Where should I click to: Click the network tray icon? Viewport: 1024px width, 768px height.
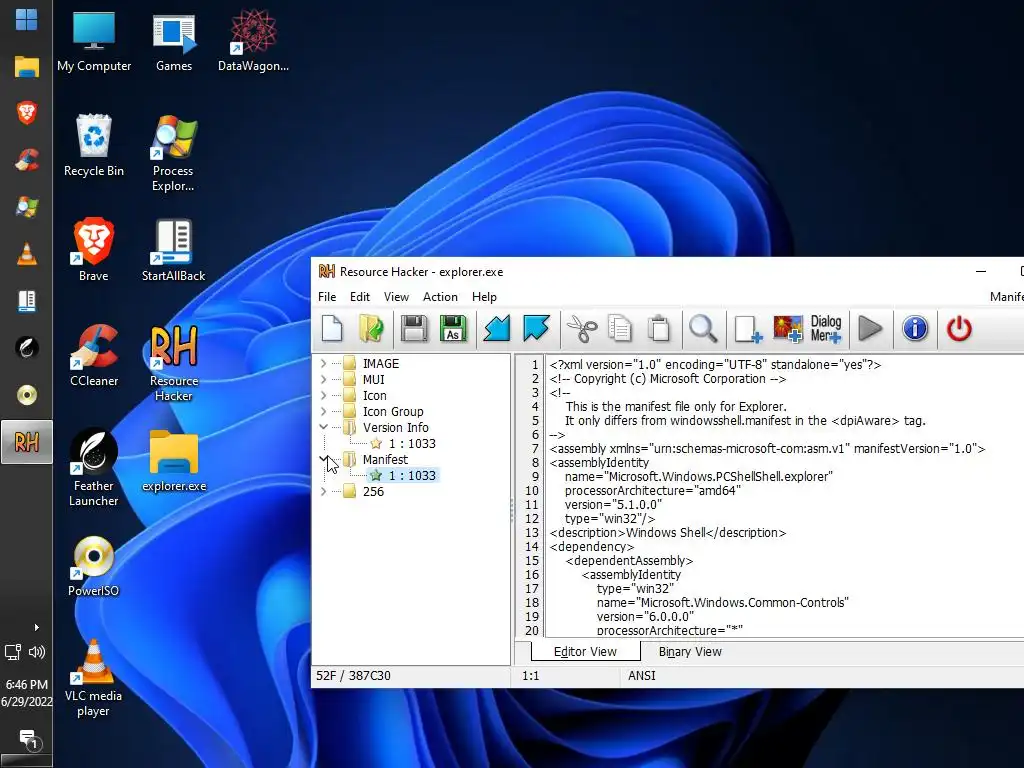point(13,652)
